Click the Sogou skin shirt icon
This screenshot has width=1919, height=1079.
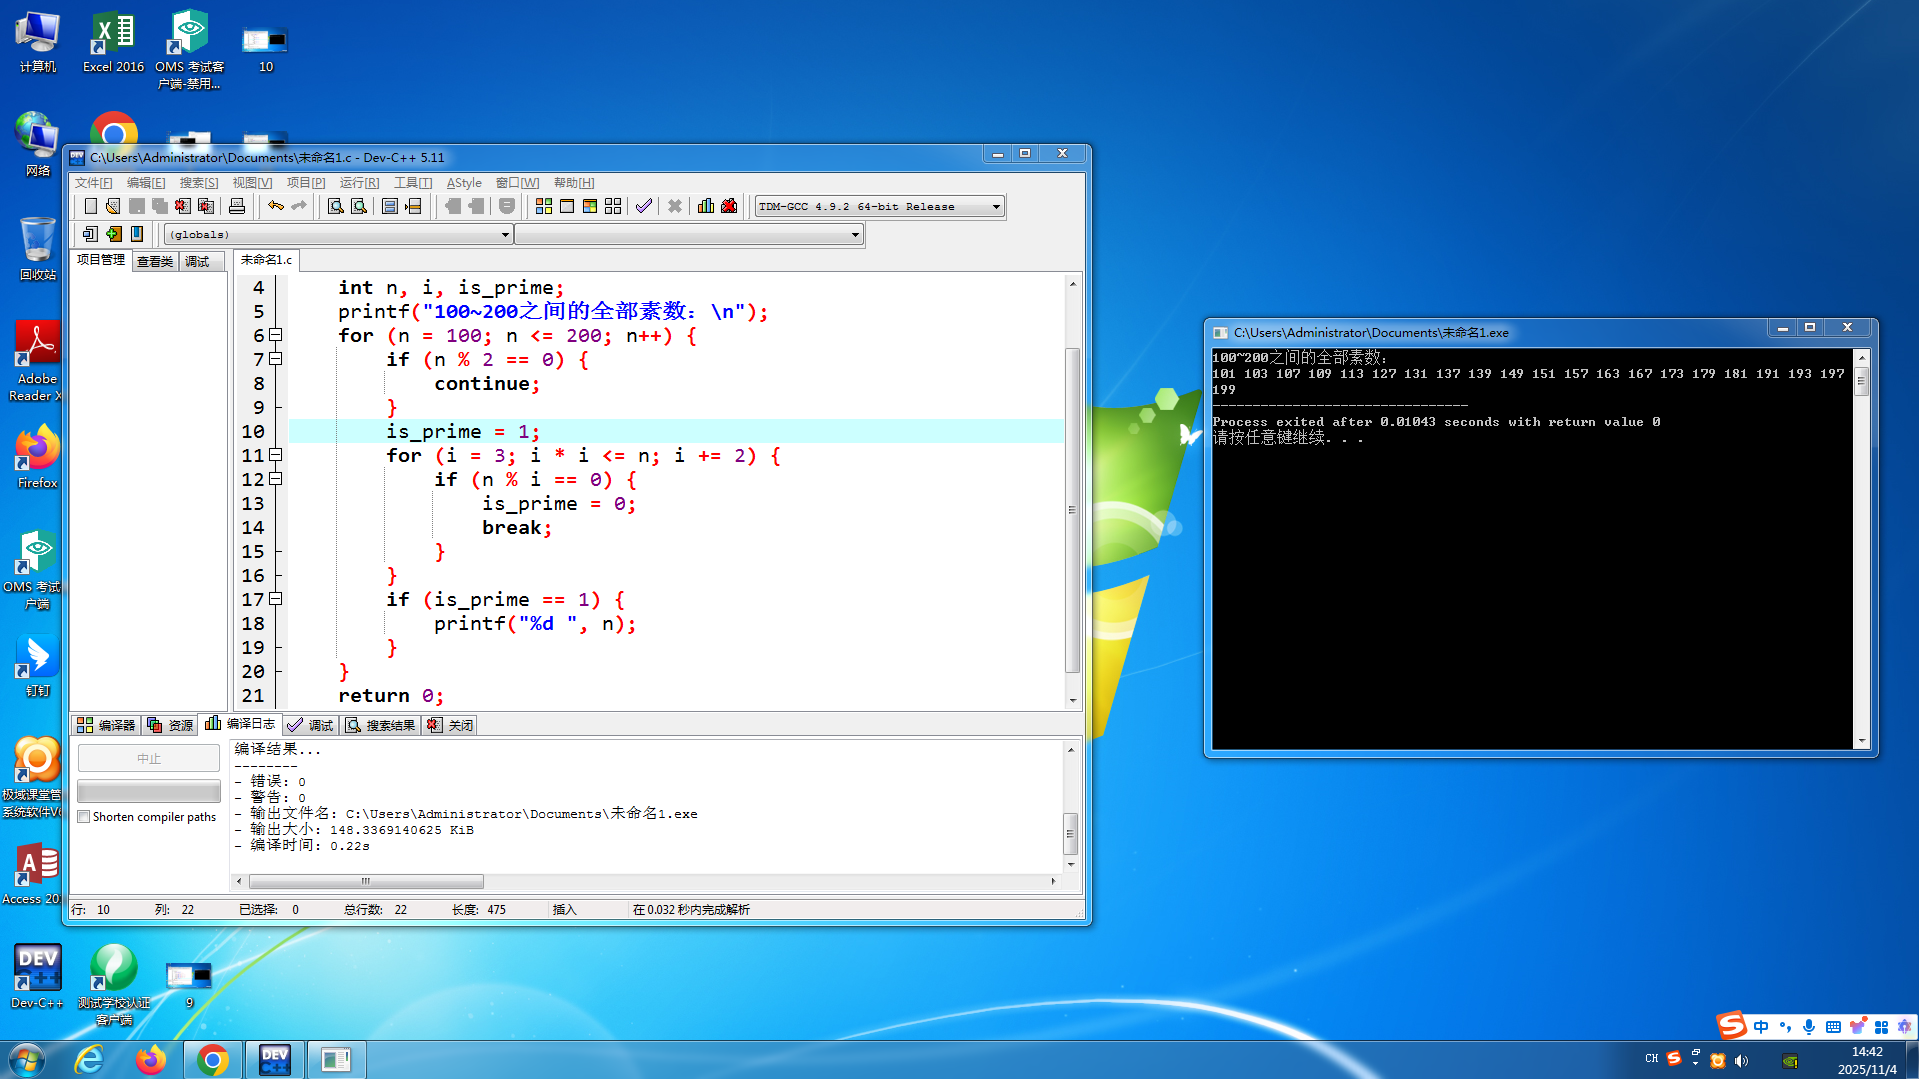click(x=1857, y=1027)
